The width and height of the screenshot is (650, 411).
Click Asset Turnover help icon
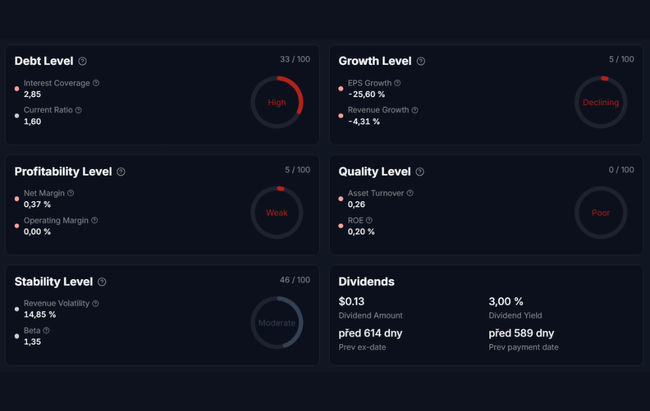point(410,193)
